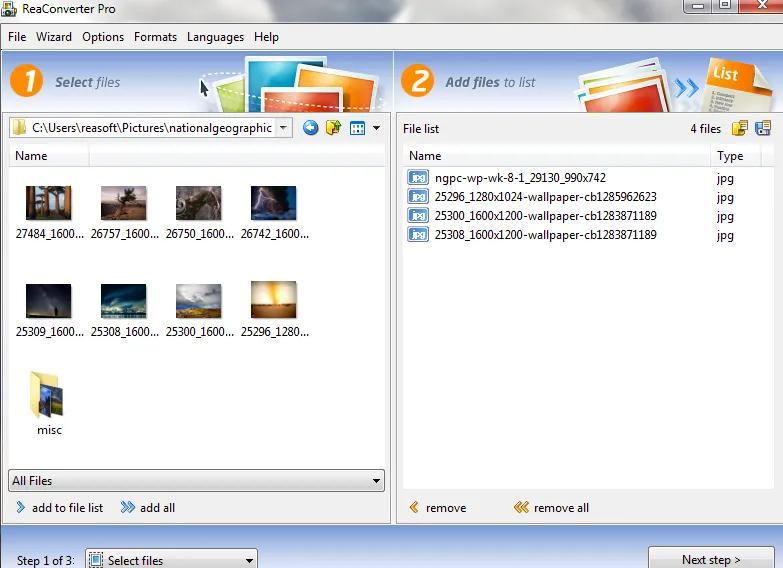Open the Wizard menu
Screen dimensions: 783x568
click(x=54, y=37)
